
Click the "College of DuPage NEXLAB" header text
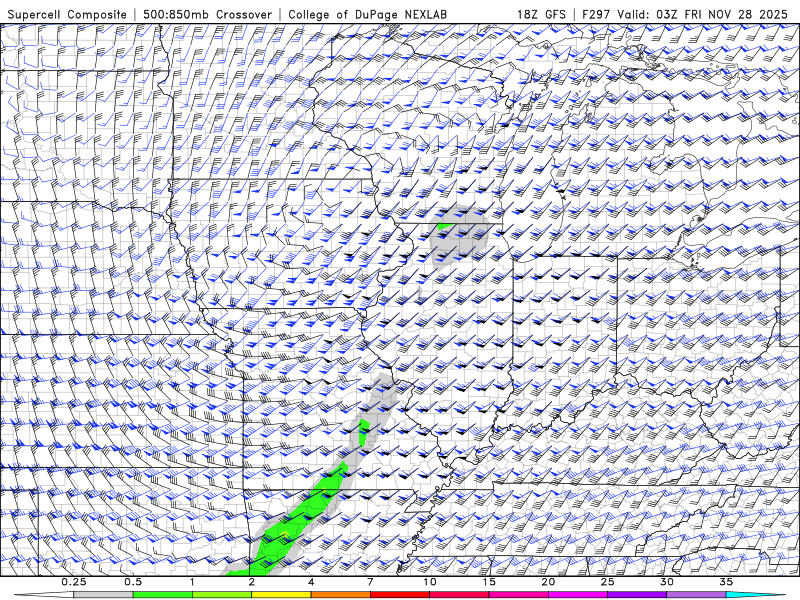tap(367, 14)
